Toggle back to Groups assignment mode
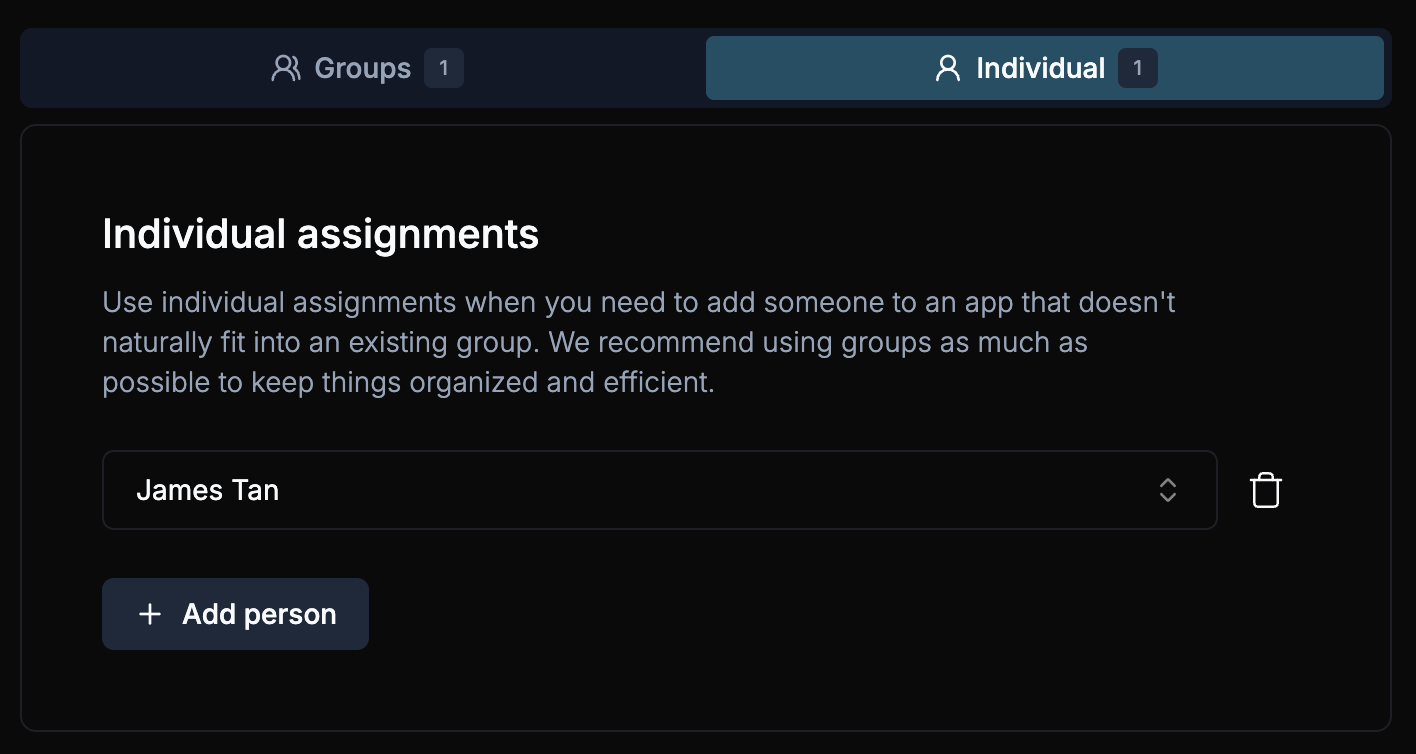This screenshot has height=754, width=1416. (363, 68)
